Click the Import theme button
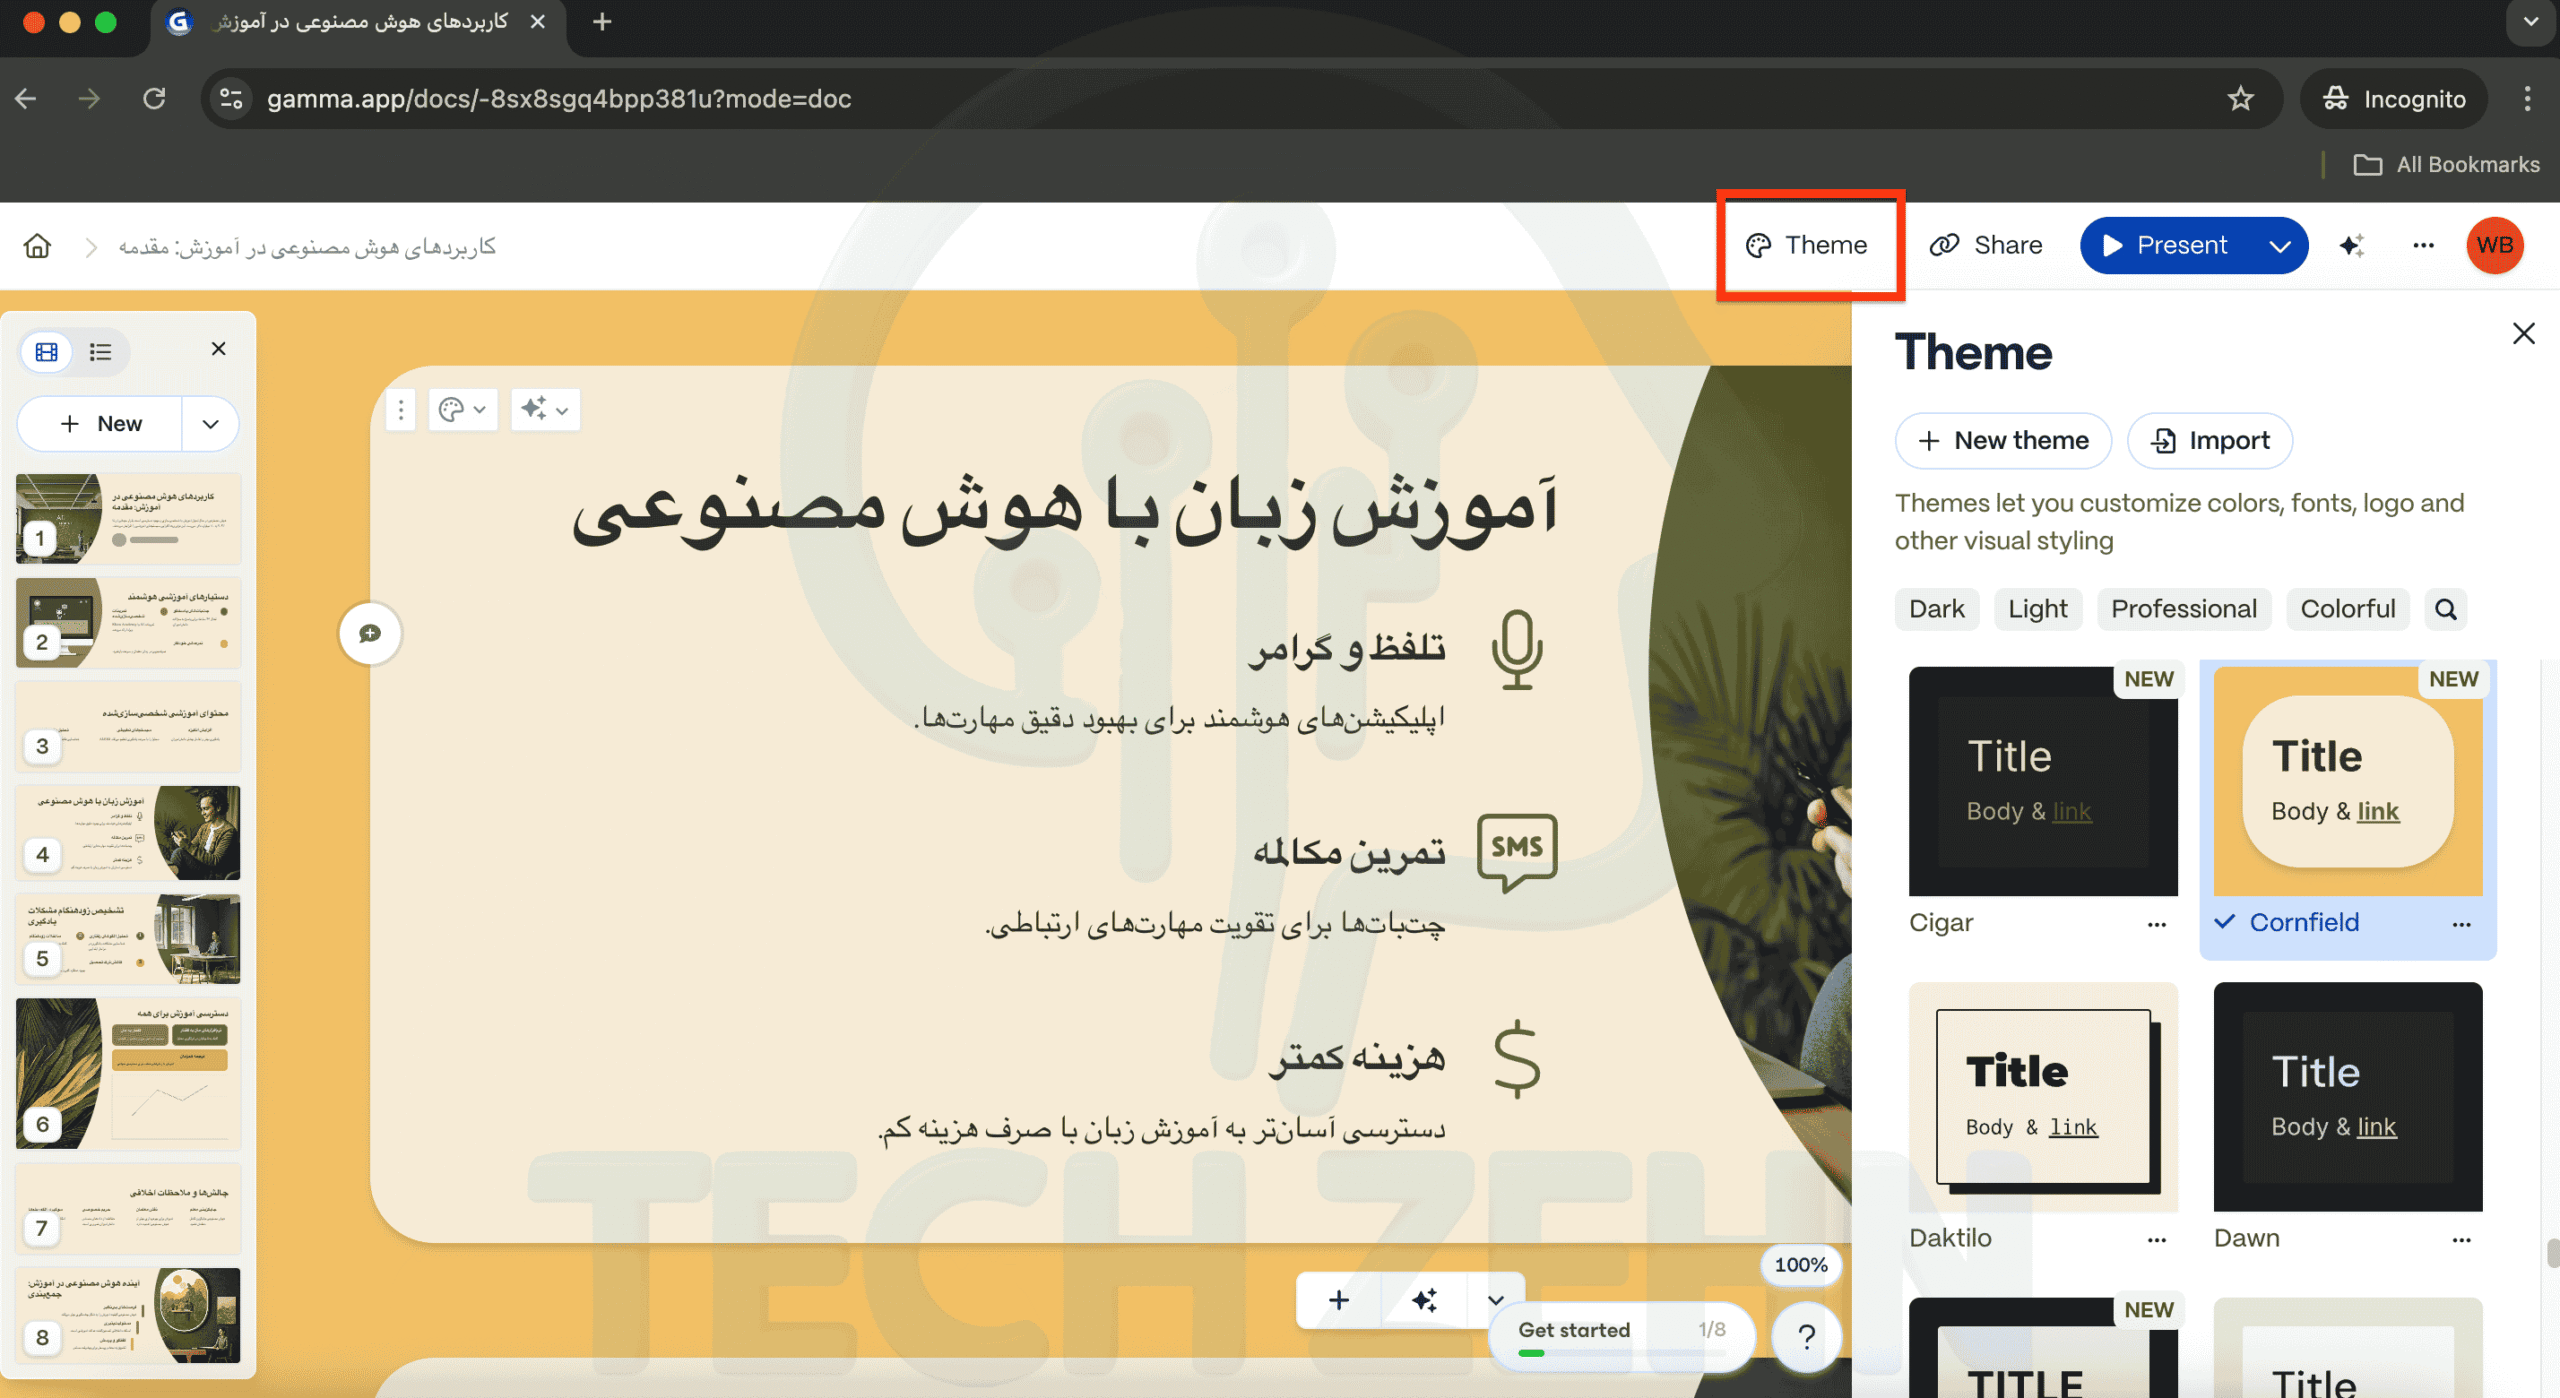Screen dimensions: 2560x1398 (x=2210, y=441)
